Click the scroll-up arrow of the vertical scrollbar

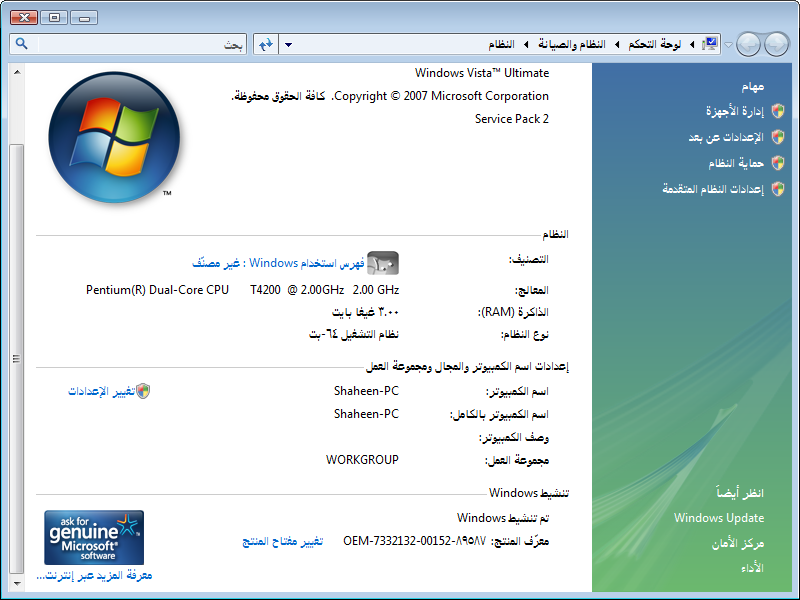click(17, 72)
